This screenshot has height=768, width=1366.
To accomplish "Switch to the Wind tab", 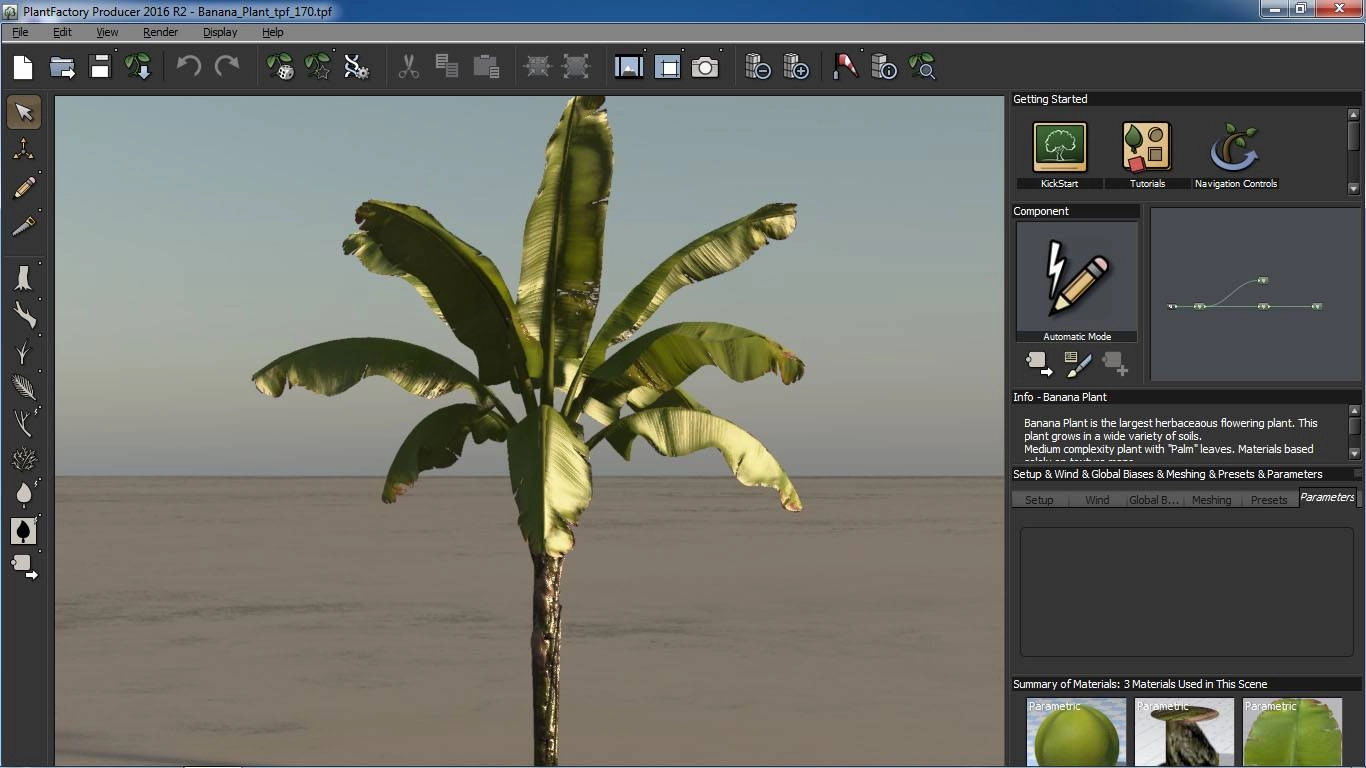I will click(1097, 500).
